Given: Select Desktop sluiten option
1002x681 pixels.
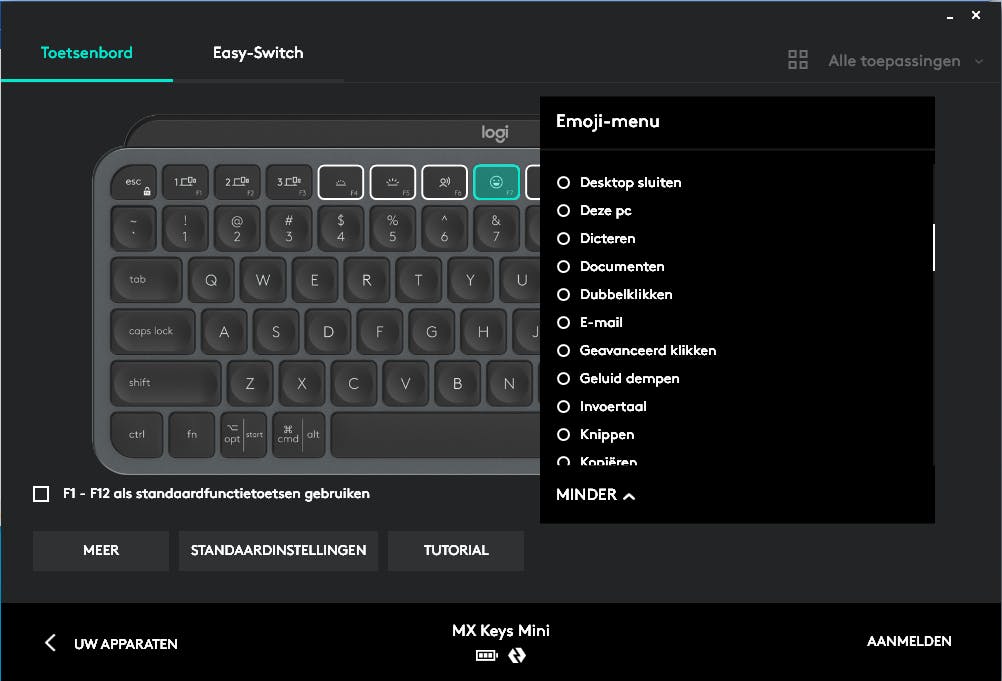Looking at the screenshot, I should pyautogui.click(x=619, y=183).
